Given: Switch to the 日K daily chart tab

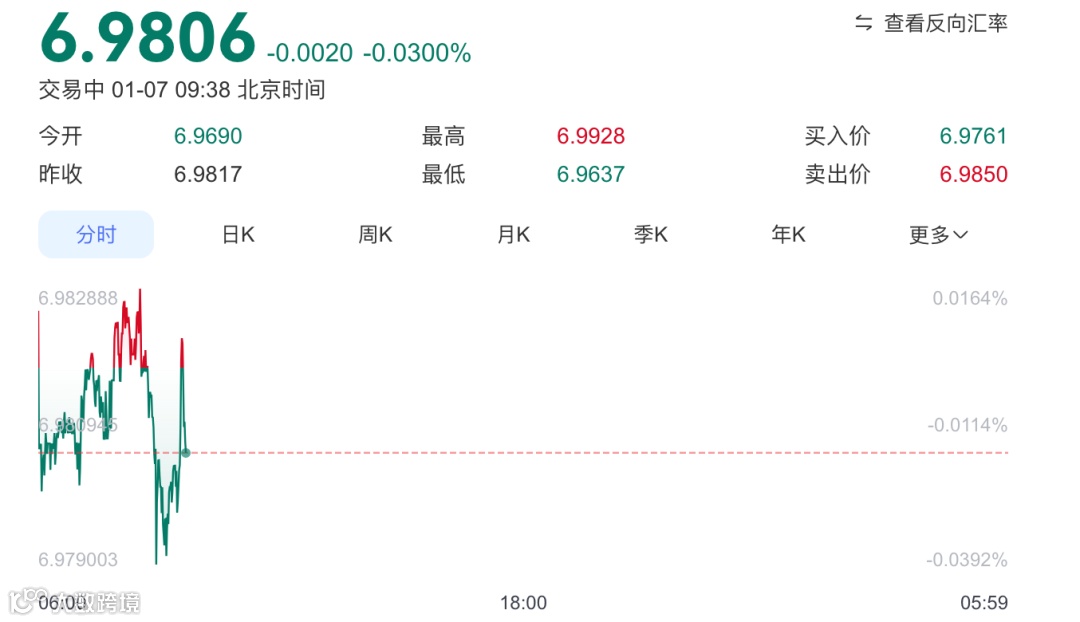Looking at the screenshot, I should click(x=237, y=234).
